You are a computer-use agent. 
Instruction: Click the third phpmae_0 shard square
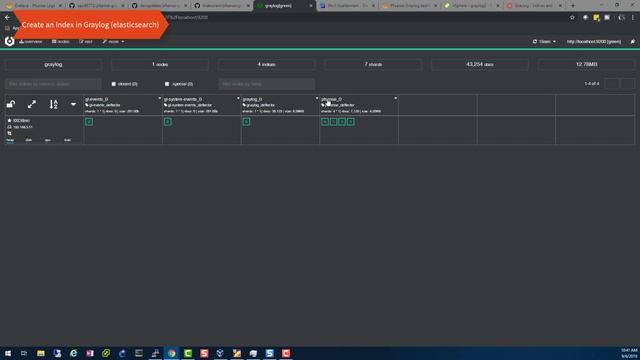[342, 122]
